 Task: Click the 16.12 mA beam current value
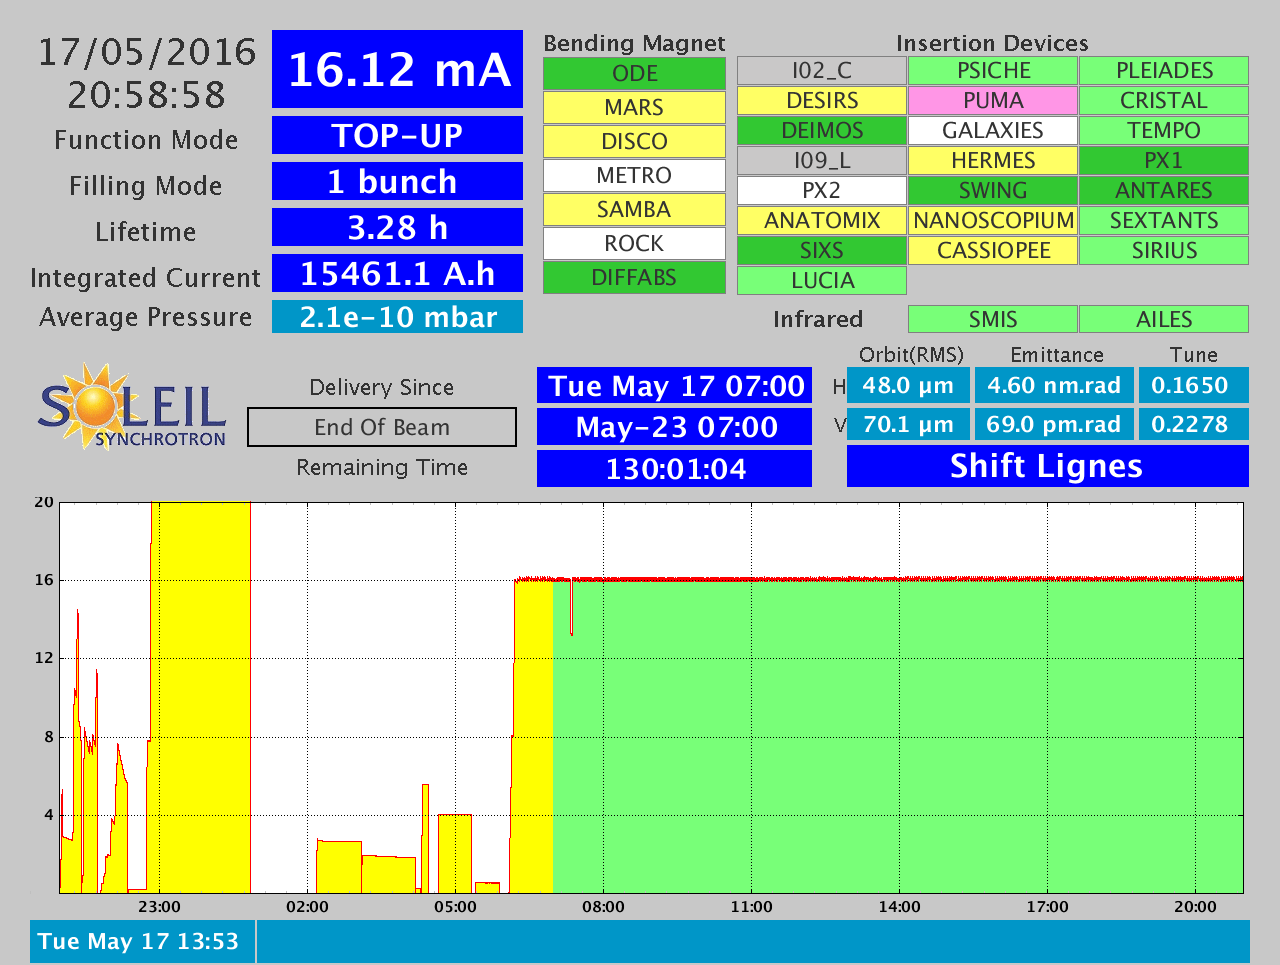(397, 69)
